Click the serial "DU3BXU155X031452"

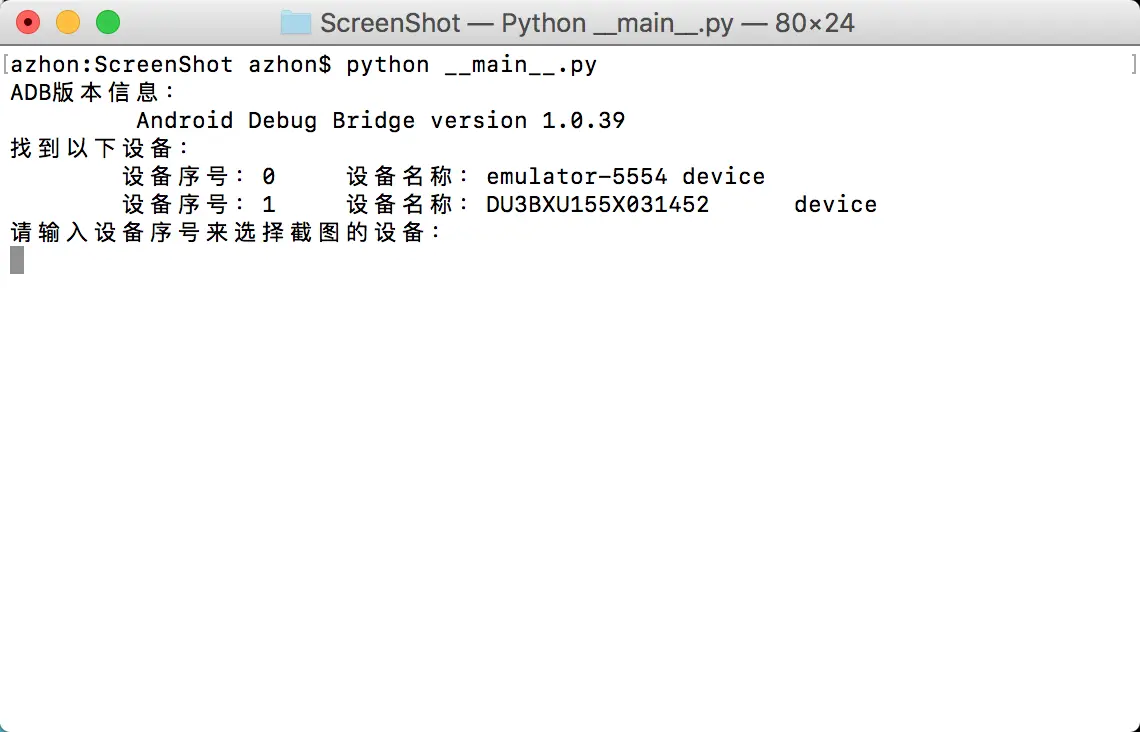click(598, 205)
